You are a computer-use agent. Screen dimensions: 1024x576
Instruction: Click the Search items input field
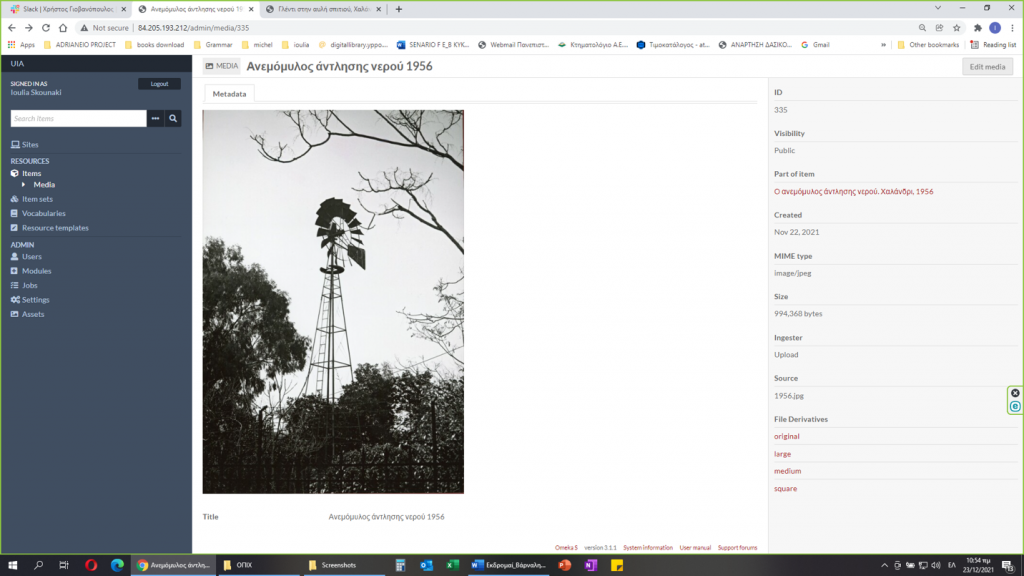pos(78,118)
